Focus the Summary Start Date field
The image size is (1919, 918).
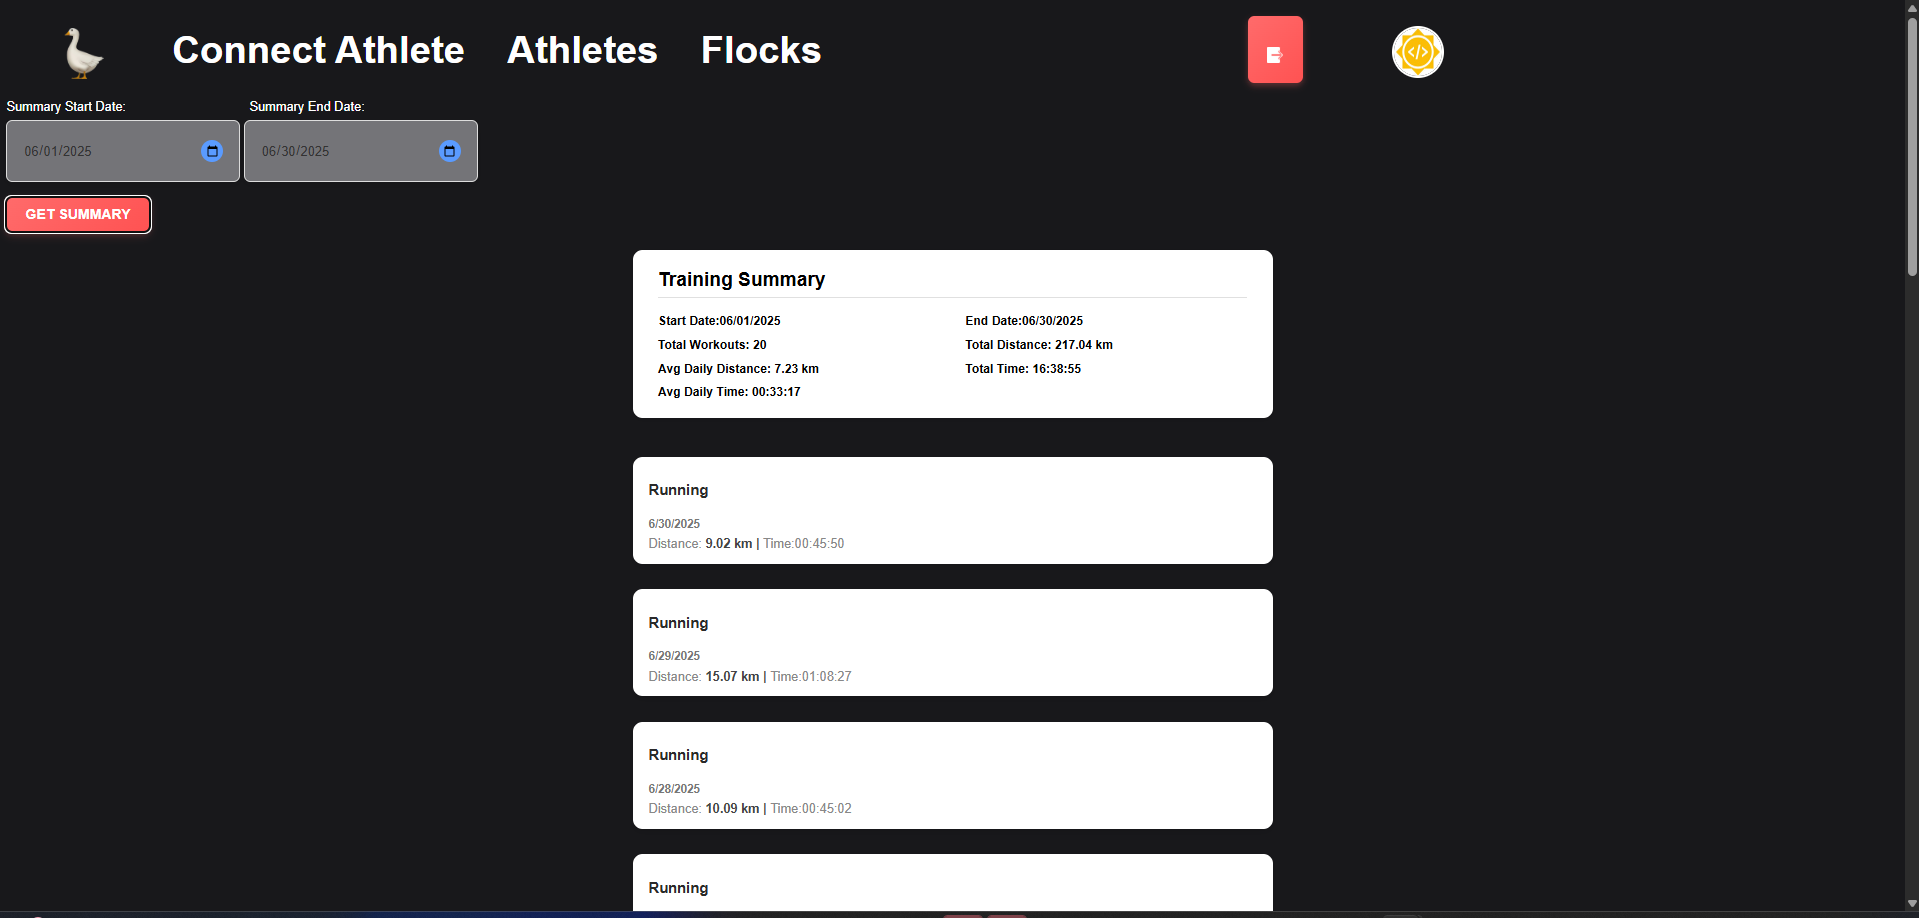123,151
